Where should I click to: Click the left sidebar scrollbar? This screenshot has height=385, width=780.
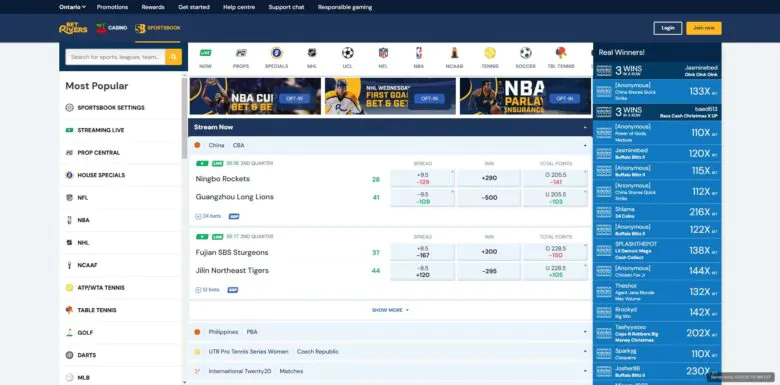coord(185,119)
